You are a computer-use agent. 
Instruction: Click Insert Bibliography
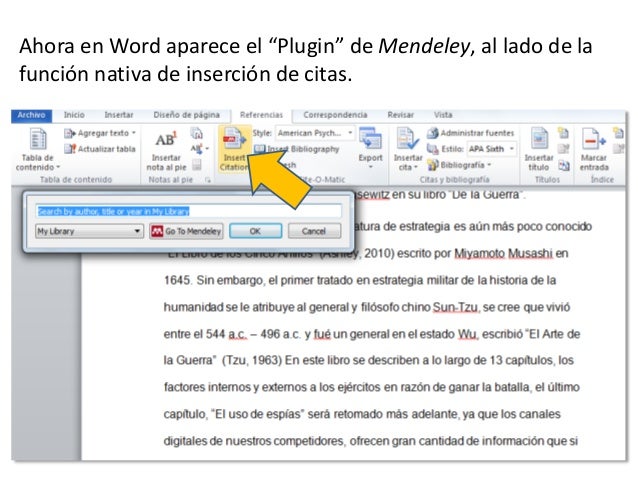click(x=297, y=149)
